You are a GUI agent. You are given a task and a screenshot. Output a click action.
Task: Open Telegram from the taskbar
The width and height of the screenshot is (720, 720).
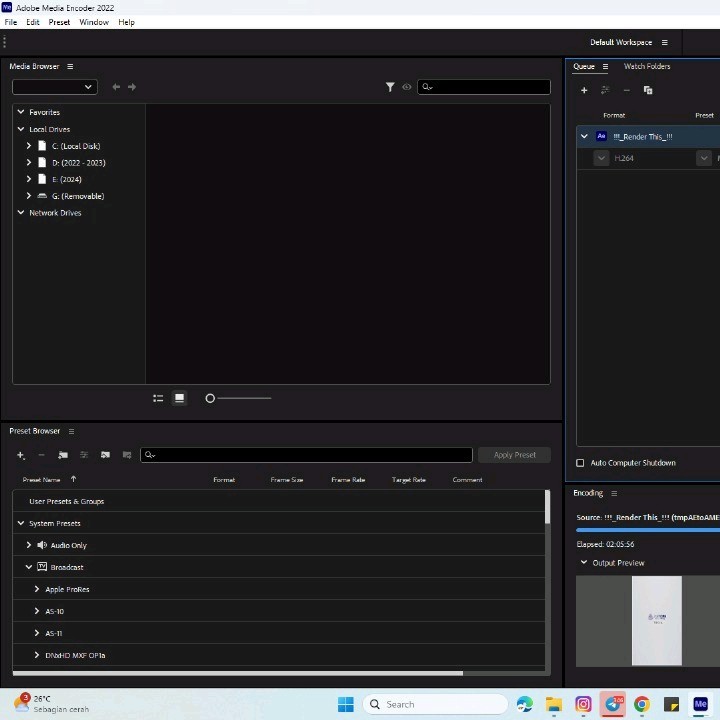pos(612,704)
